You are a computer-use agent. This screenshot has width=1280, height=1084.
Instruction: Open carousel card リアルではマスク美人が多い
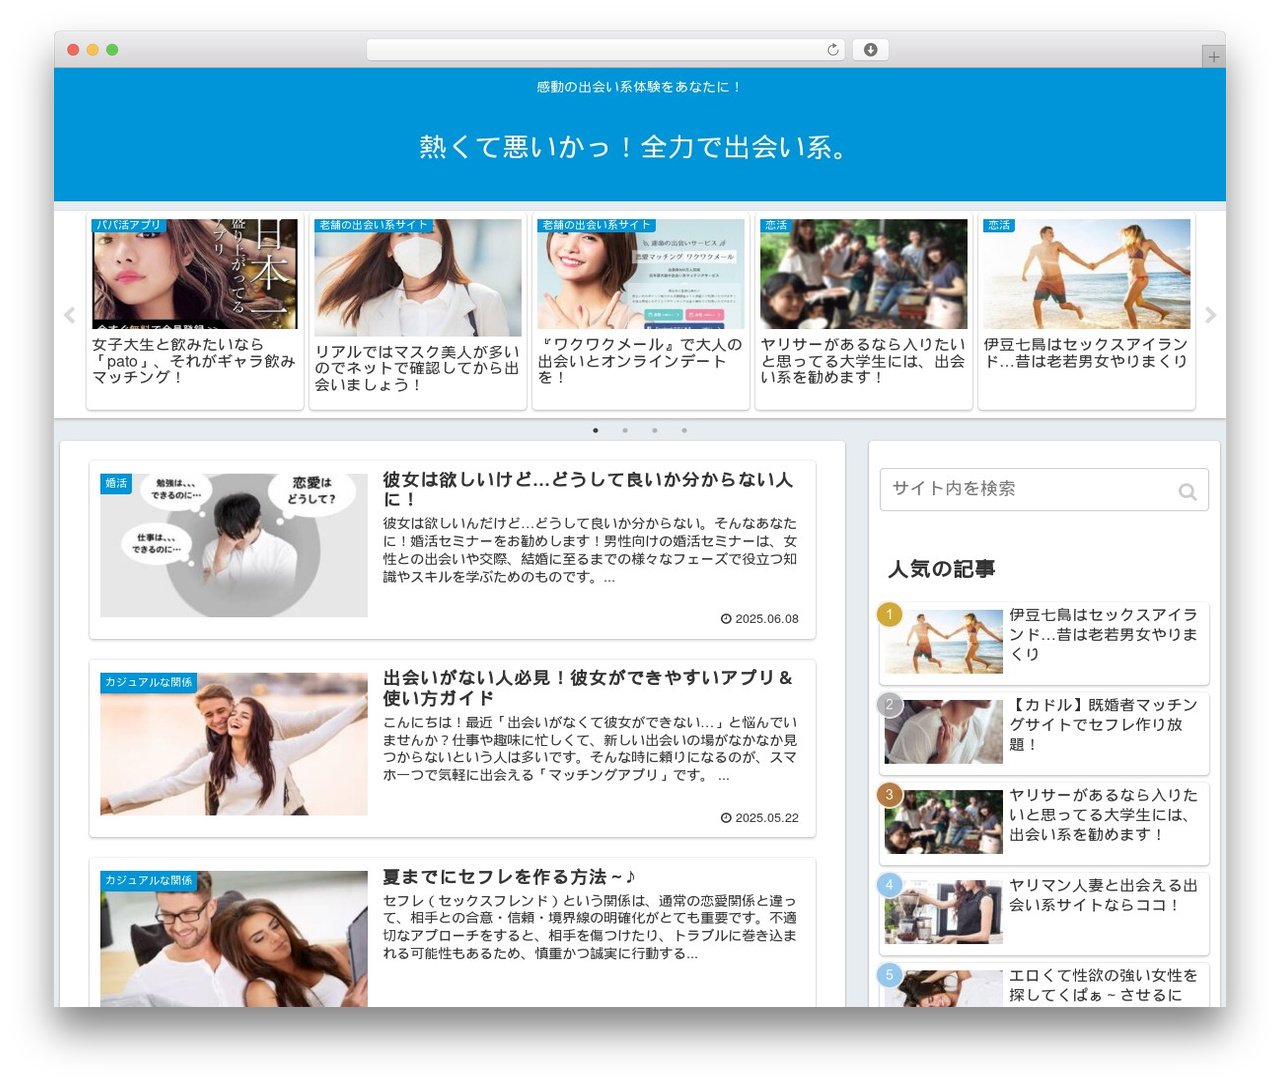[x=418, y=312]
